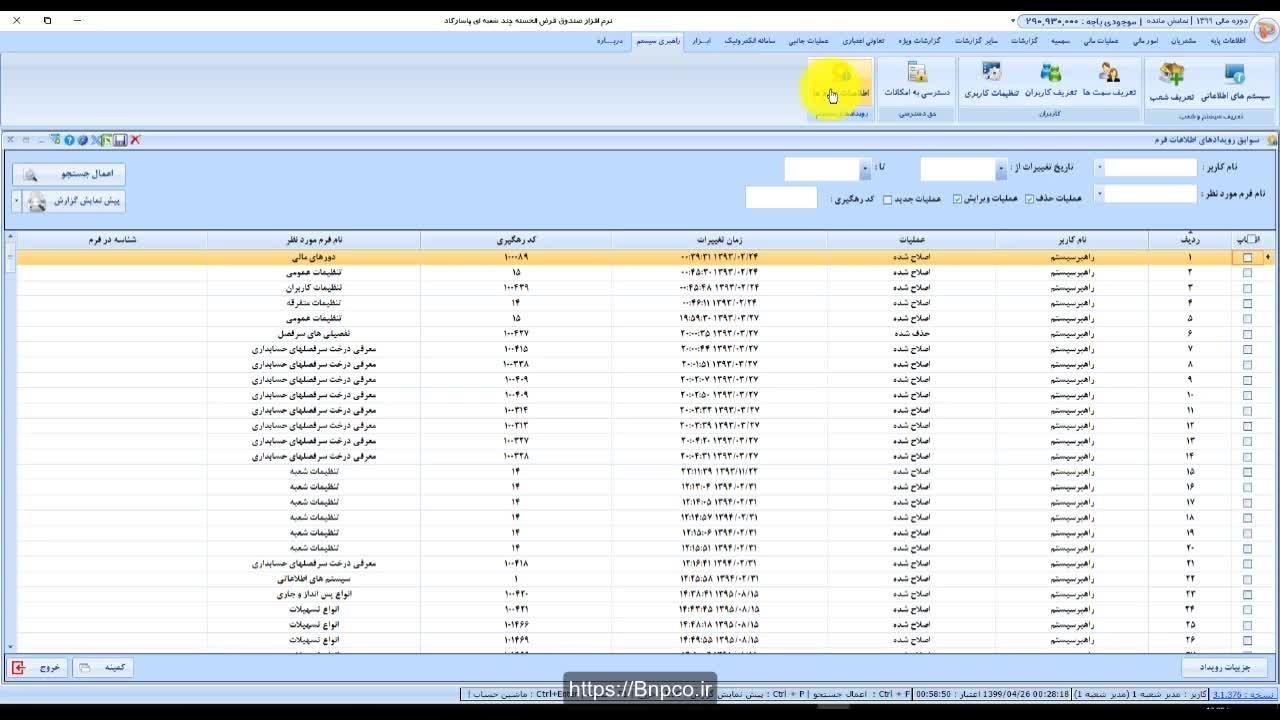Click the سیستم های اطلاعاتی ribbon icon
This screenshot has height=720, width=1280.
pos(1235,82)
